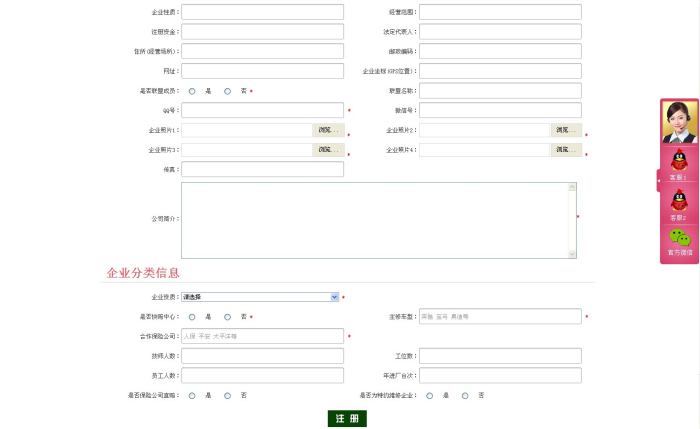Focus the 企业性质 input field

(262, 12)
